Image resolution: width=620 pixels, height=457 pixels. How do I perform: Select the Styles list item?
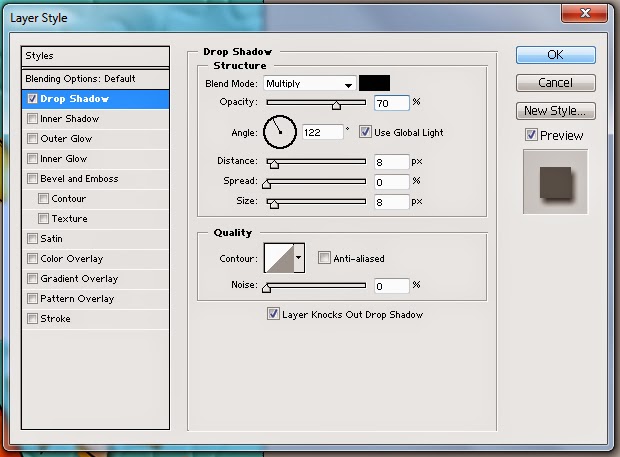[96, 56]
